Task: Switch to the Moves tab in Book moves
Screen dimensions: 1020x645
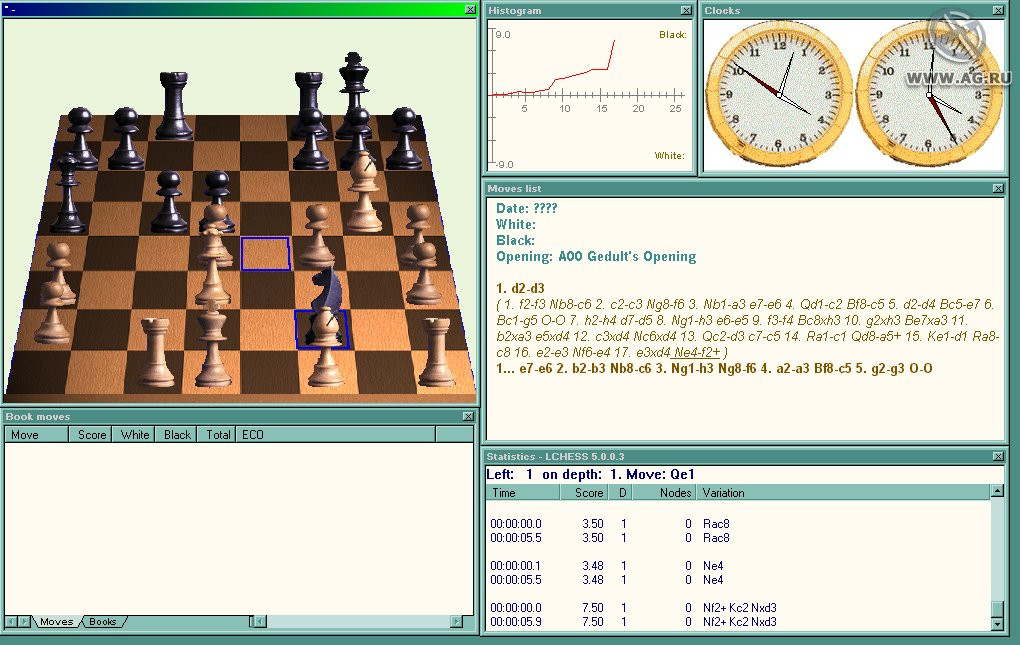Action: click(x=56, y=622)
